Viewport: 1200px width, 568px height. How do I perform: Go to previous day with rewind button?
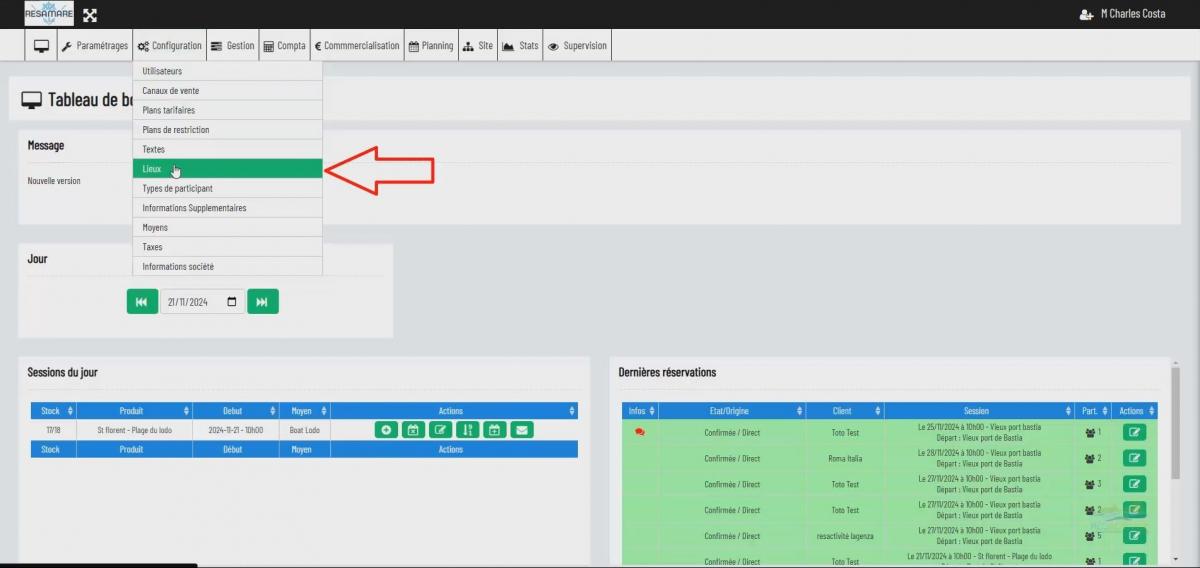tap(142, 302)
